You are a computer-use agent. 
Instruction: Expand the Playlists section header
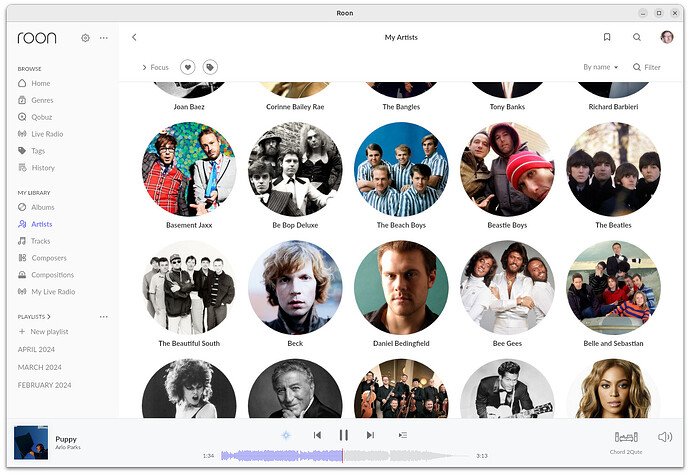34,317
